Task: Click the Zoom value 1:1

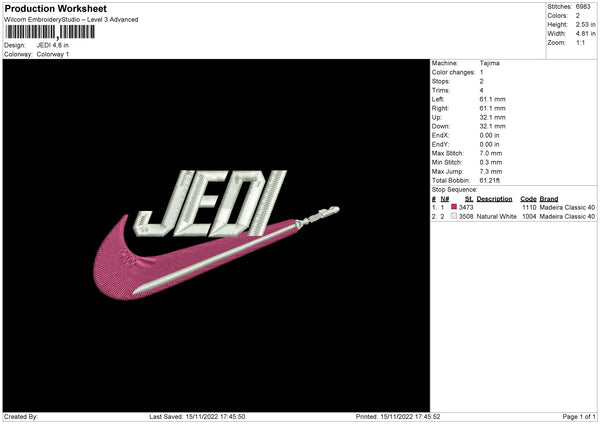Action: coord(580,42)
